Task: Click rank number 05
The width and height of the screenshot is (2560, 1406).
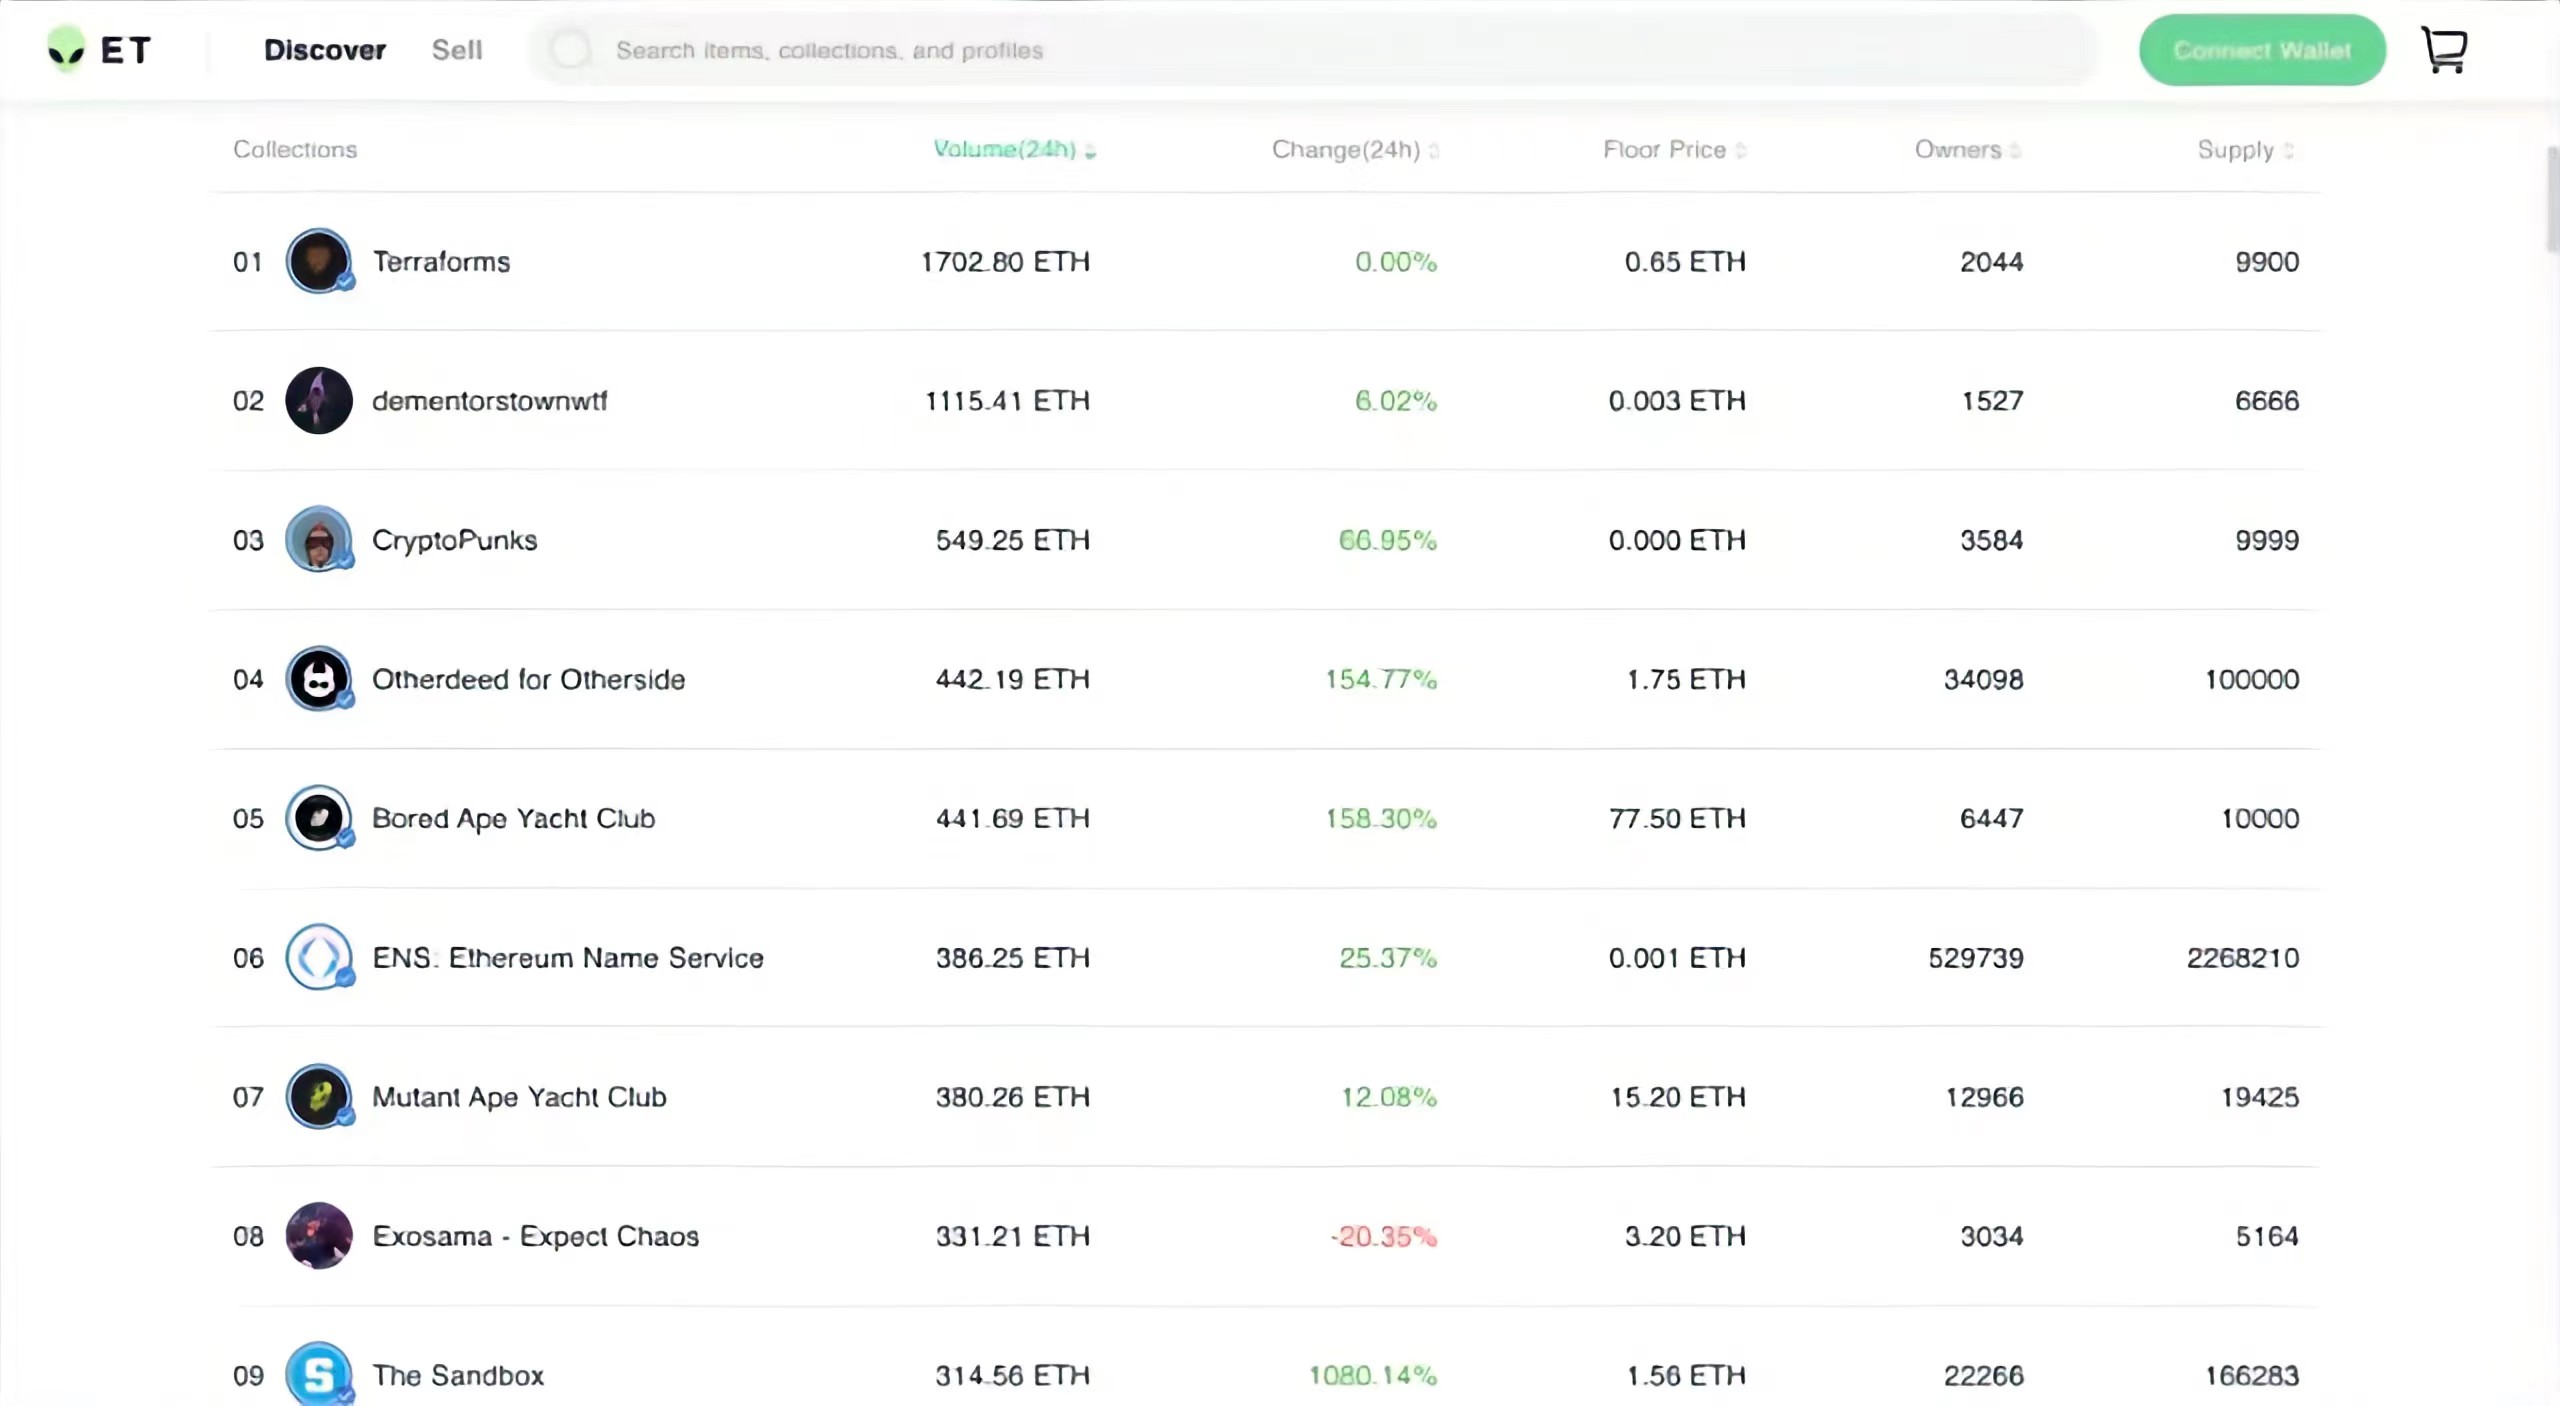Action: coord(248,818)
